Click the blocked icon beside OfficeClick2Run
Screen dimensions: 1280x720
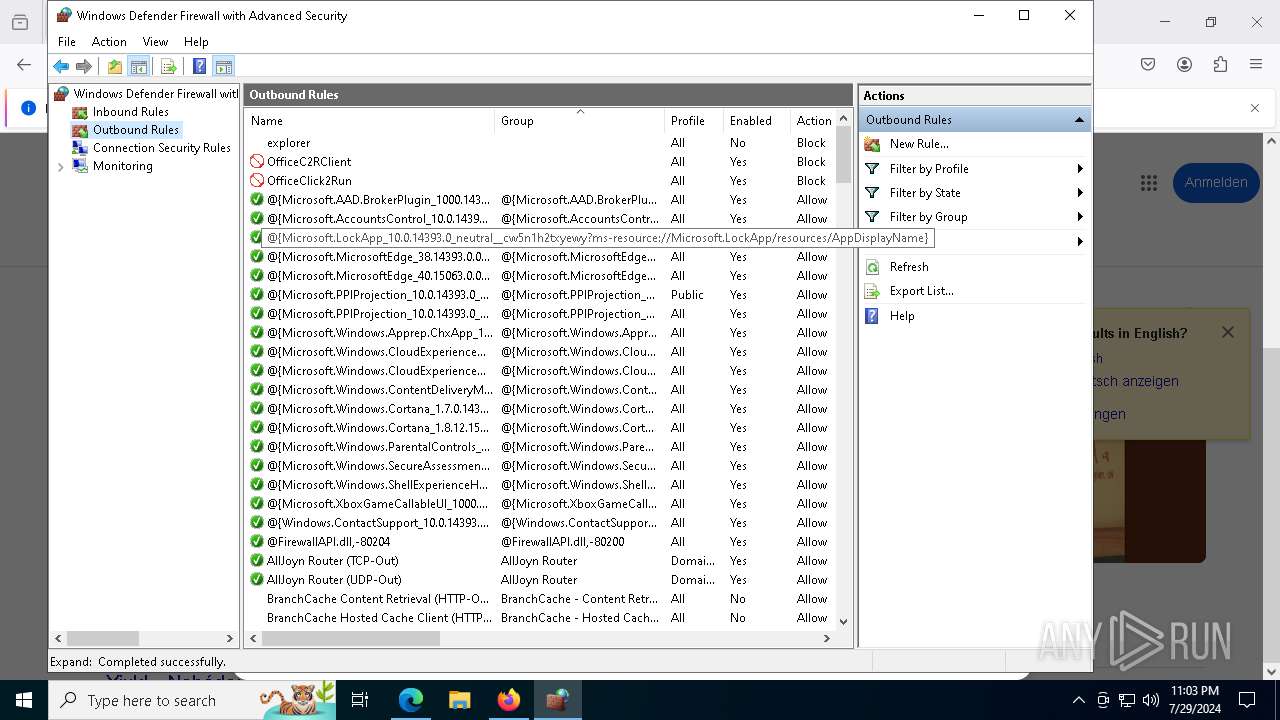[257, 181]
